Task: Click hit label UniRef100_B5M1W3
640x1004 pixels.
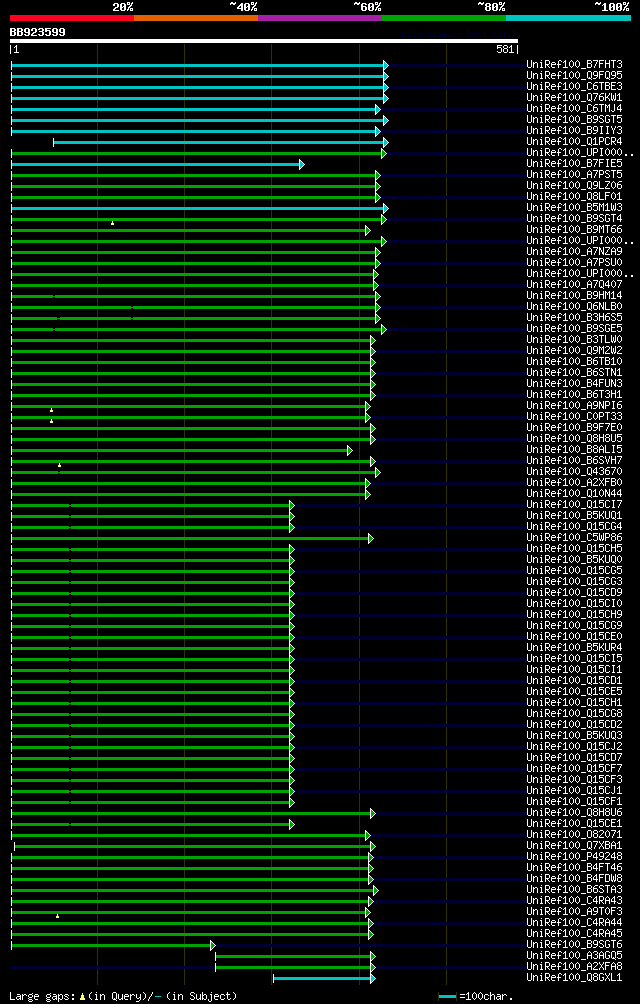Action: pos(574,208)
